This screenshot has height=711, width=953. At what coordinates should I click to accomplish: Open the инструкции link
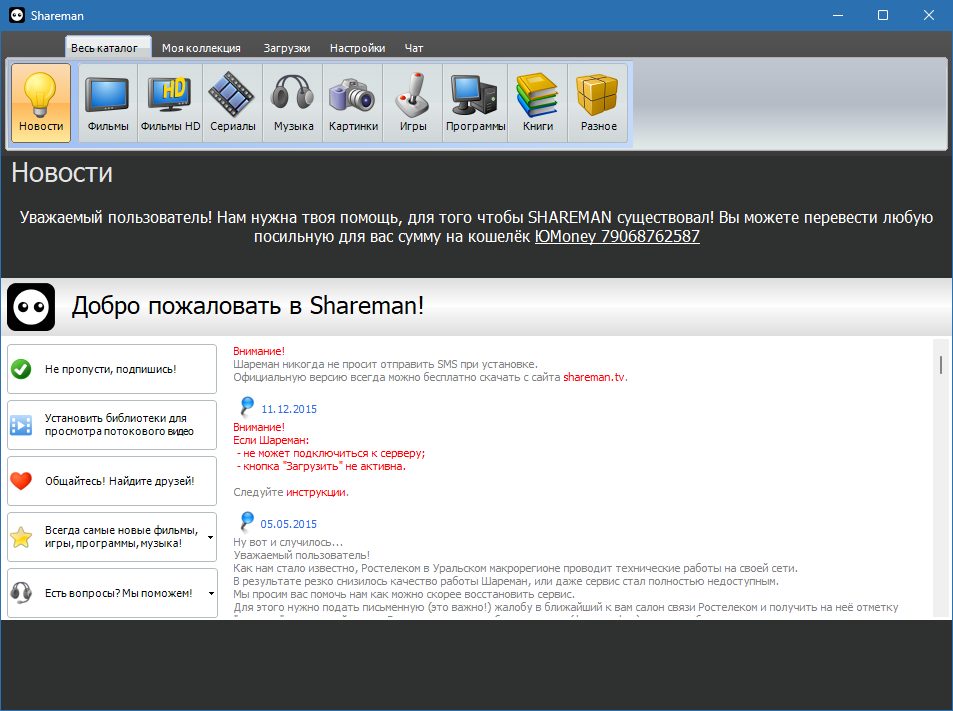pyautogui.click(x=315, y=492)
